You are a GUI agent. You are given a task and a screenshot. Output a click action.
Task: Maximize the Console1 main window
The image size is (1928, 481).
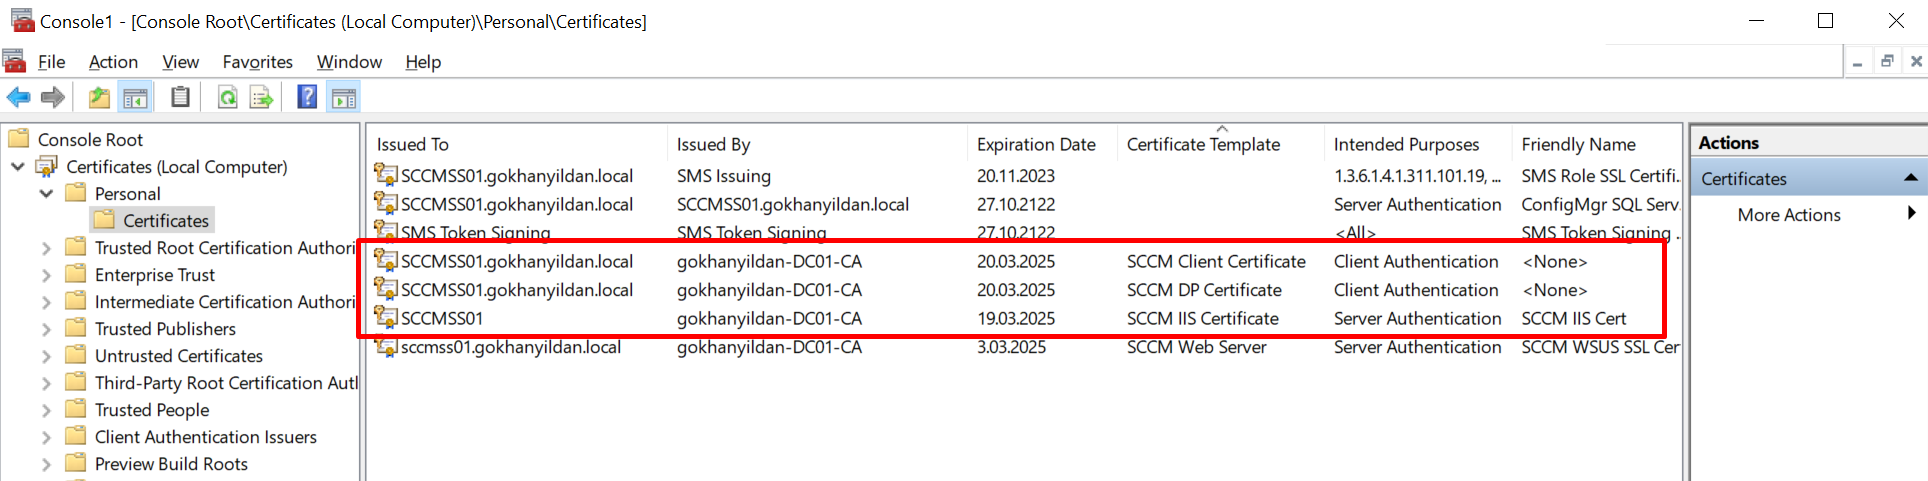pyautogui.click(x=1825, y=20)
